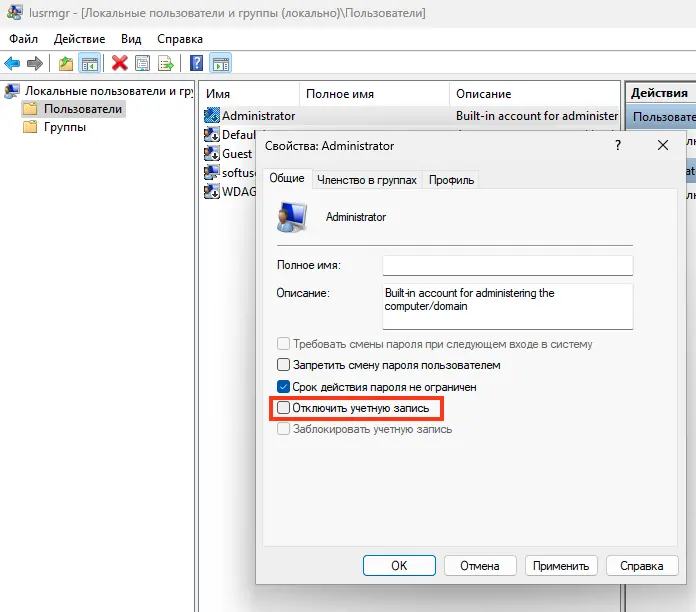Toggle the action pane show/hide icon

pyautogui.click(x=221, y=64)
